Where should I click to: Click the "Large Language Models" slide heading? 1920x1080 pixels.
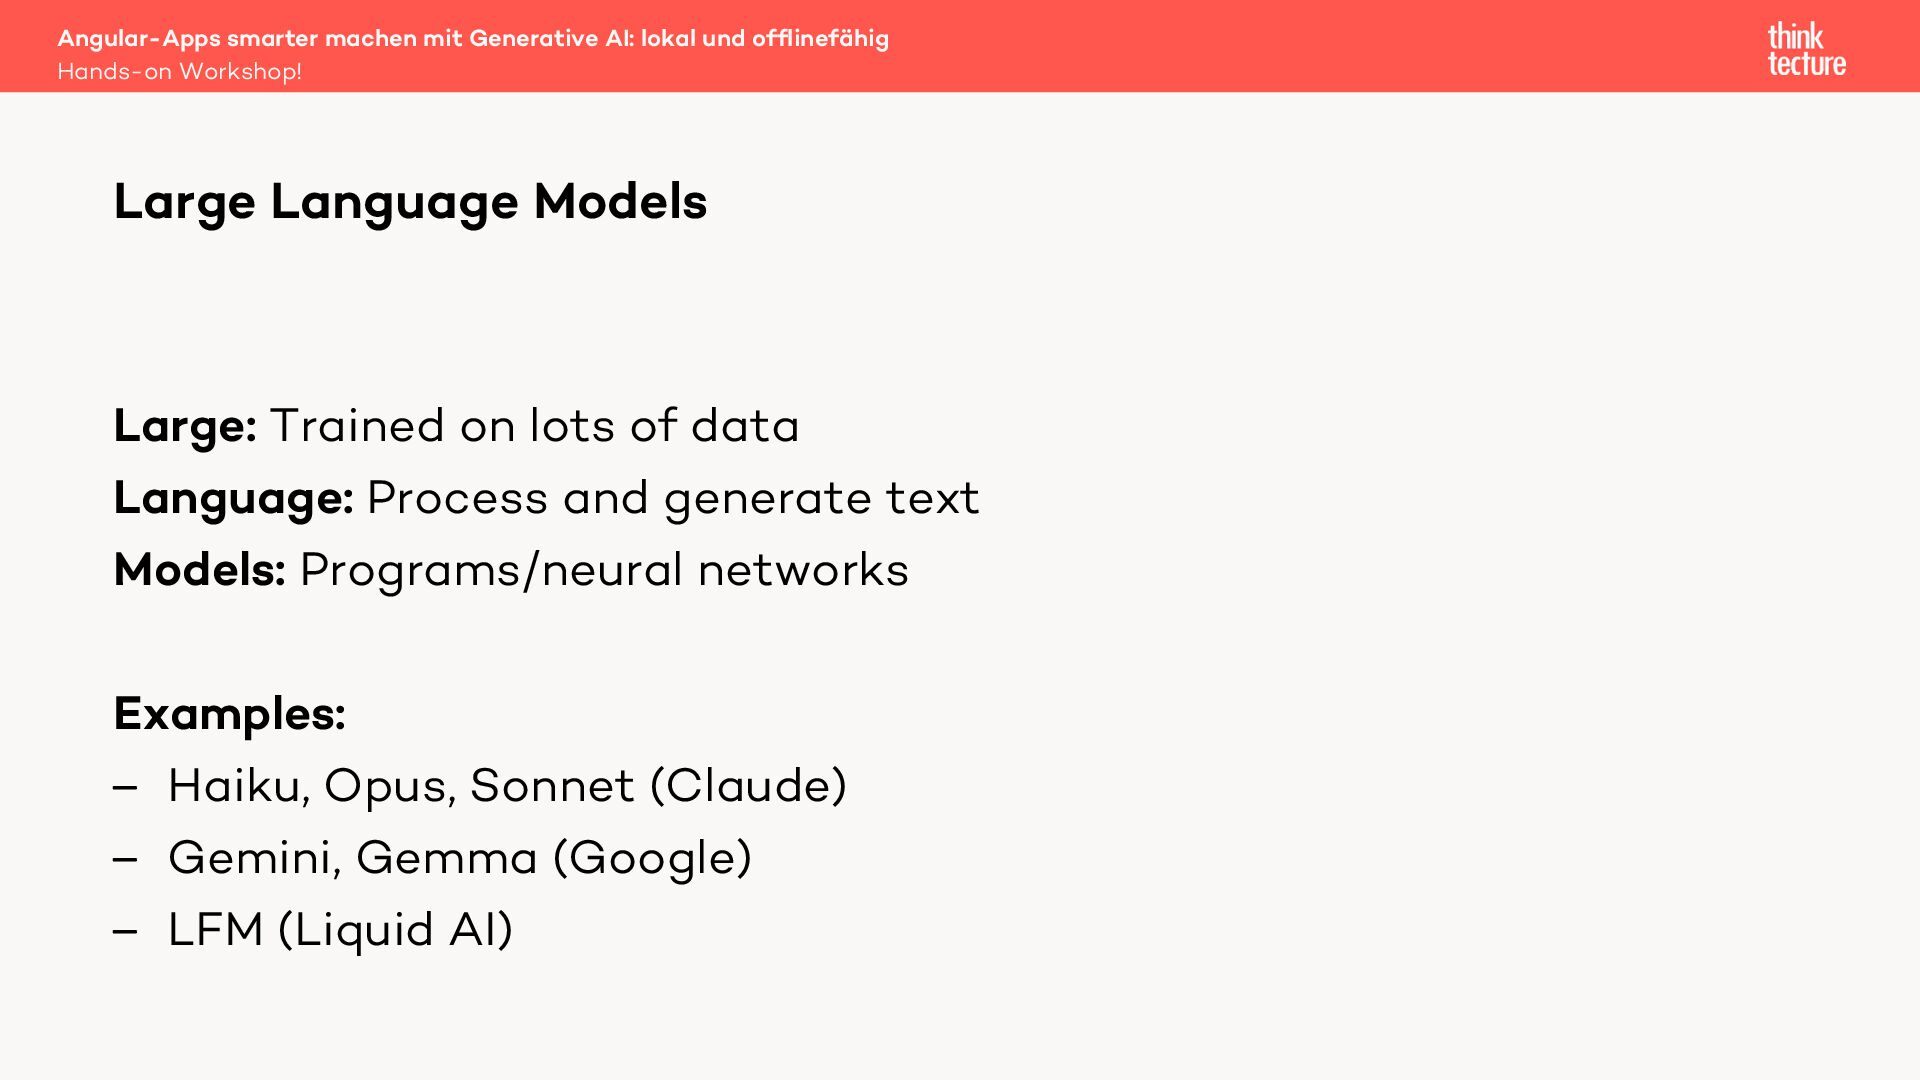(410, 201)
